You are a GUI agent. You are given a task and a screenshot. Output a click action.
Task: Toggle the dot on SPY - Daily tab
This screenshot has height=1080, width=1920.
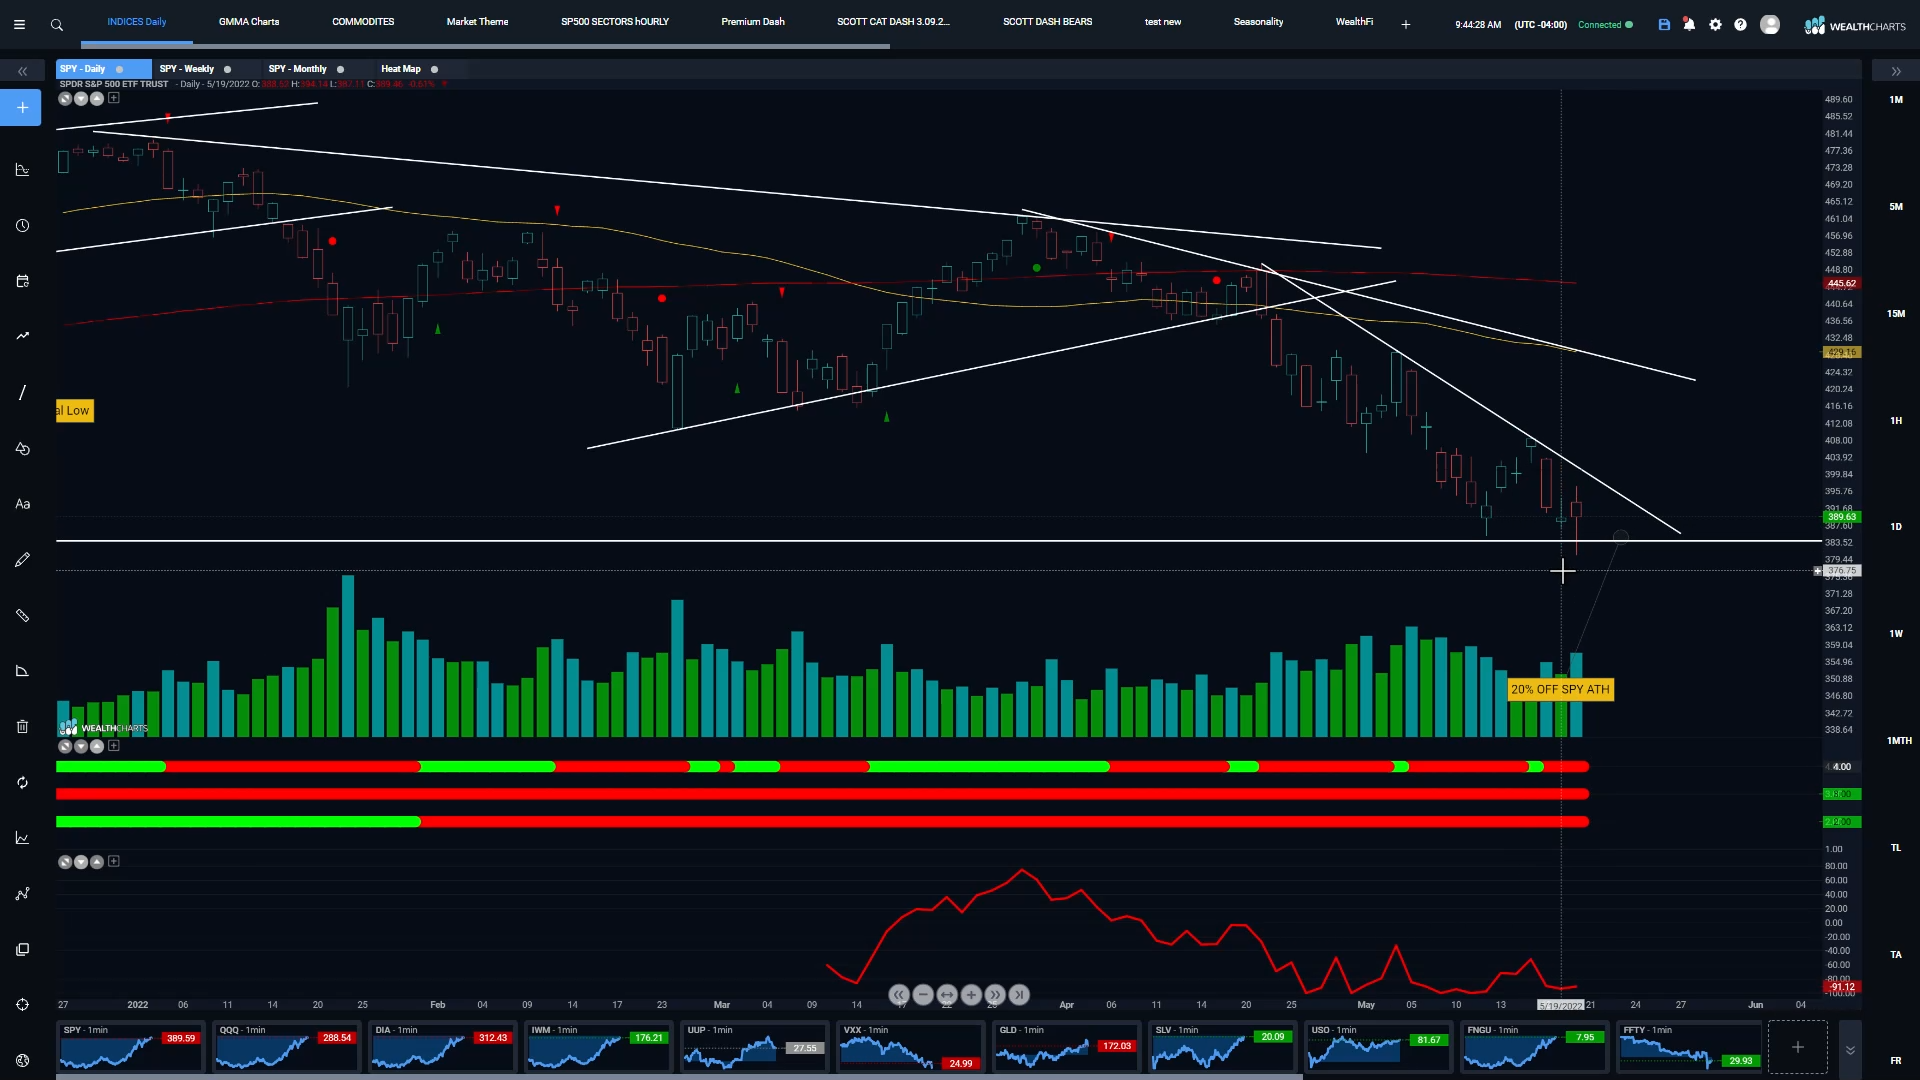[120, 69]
